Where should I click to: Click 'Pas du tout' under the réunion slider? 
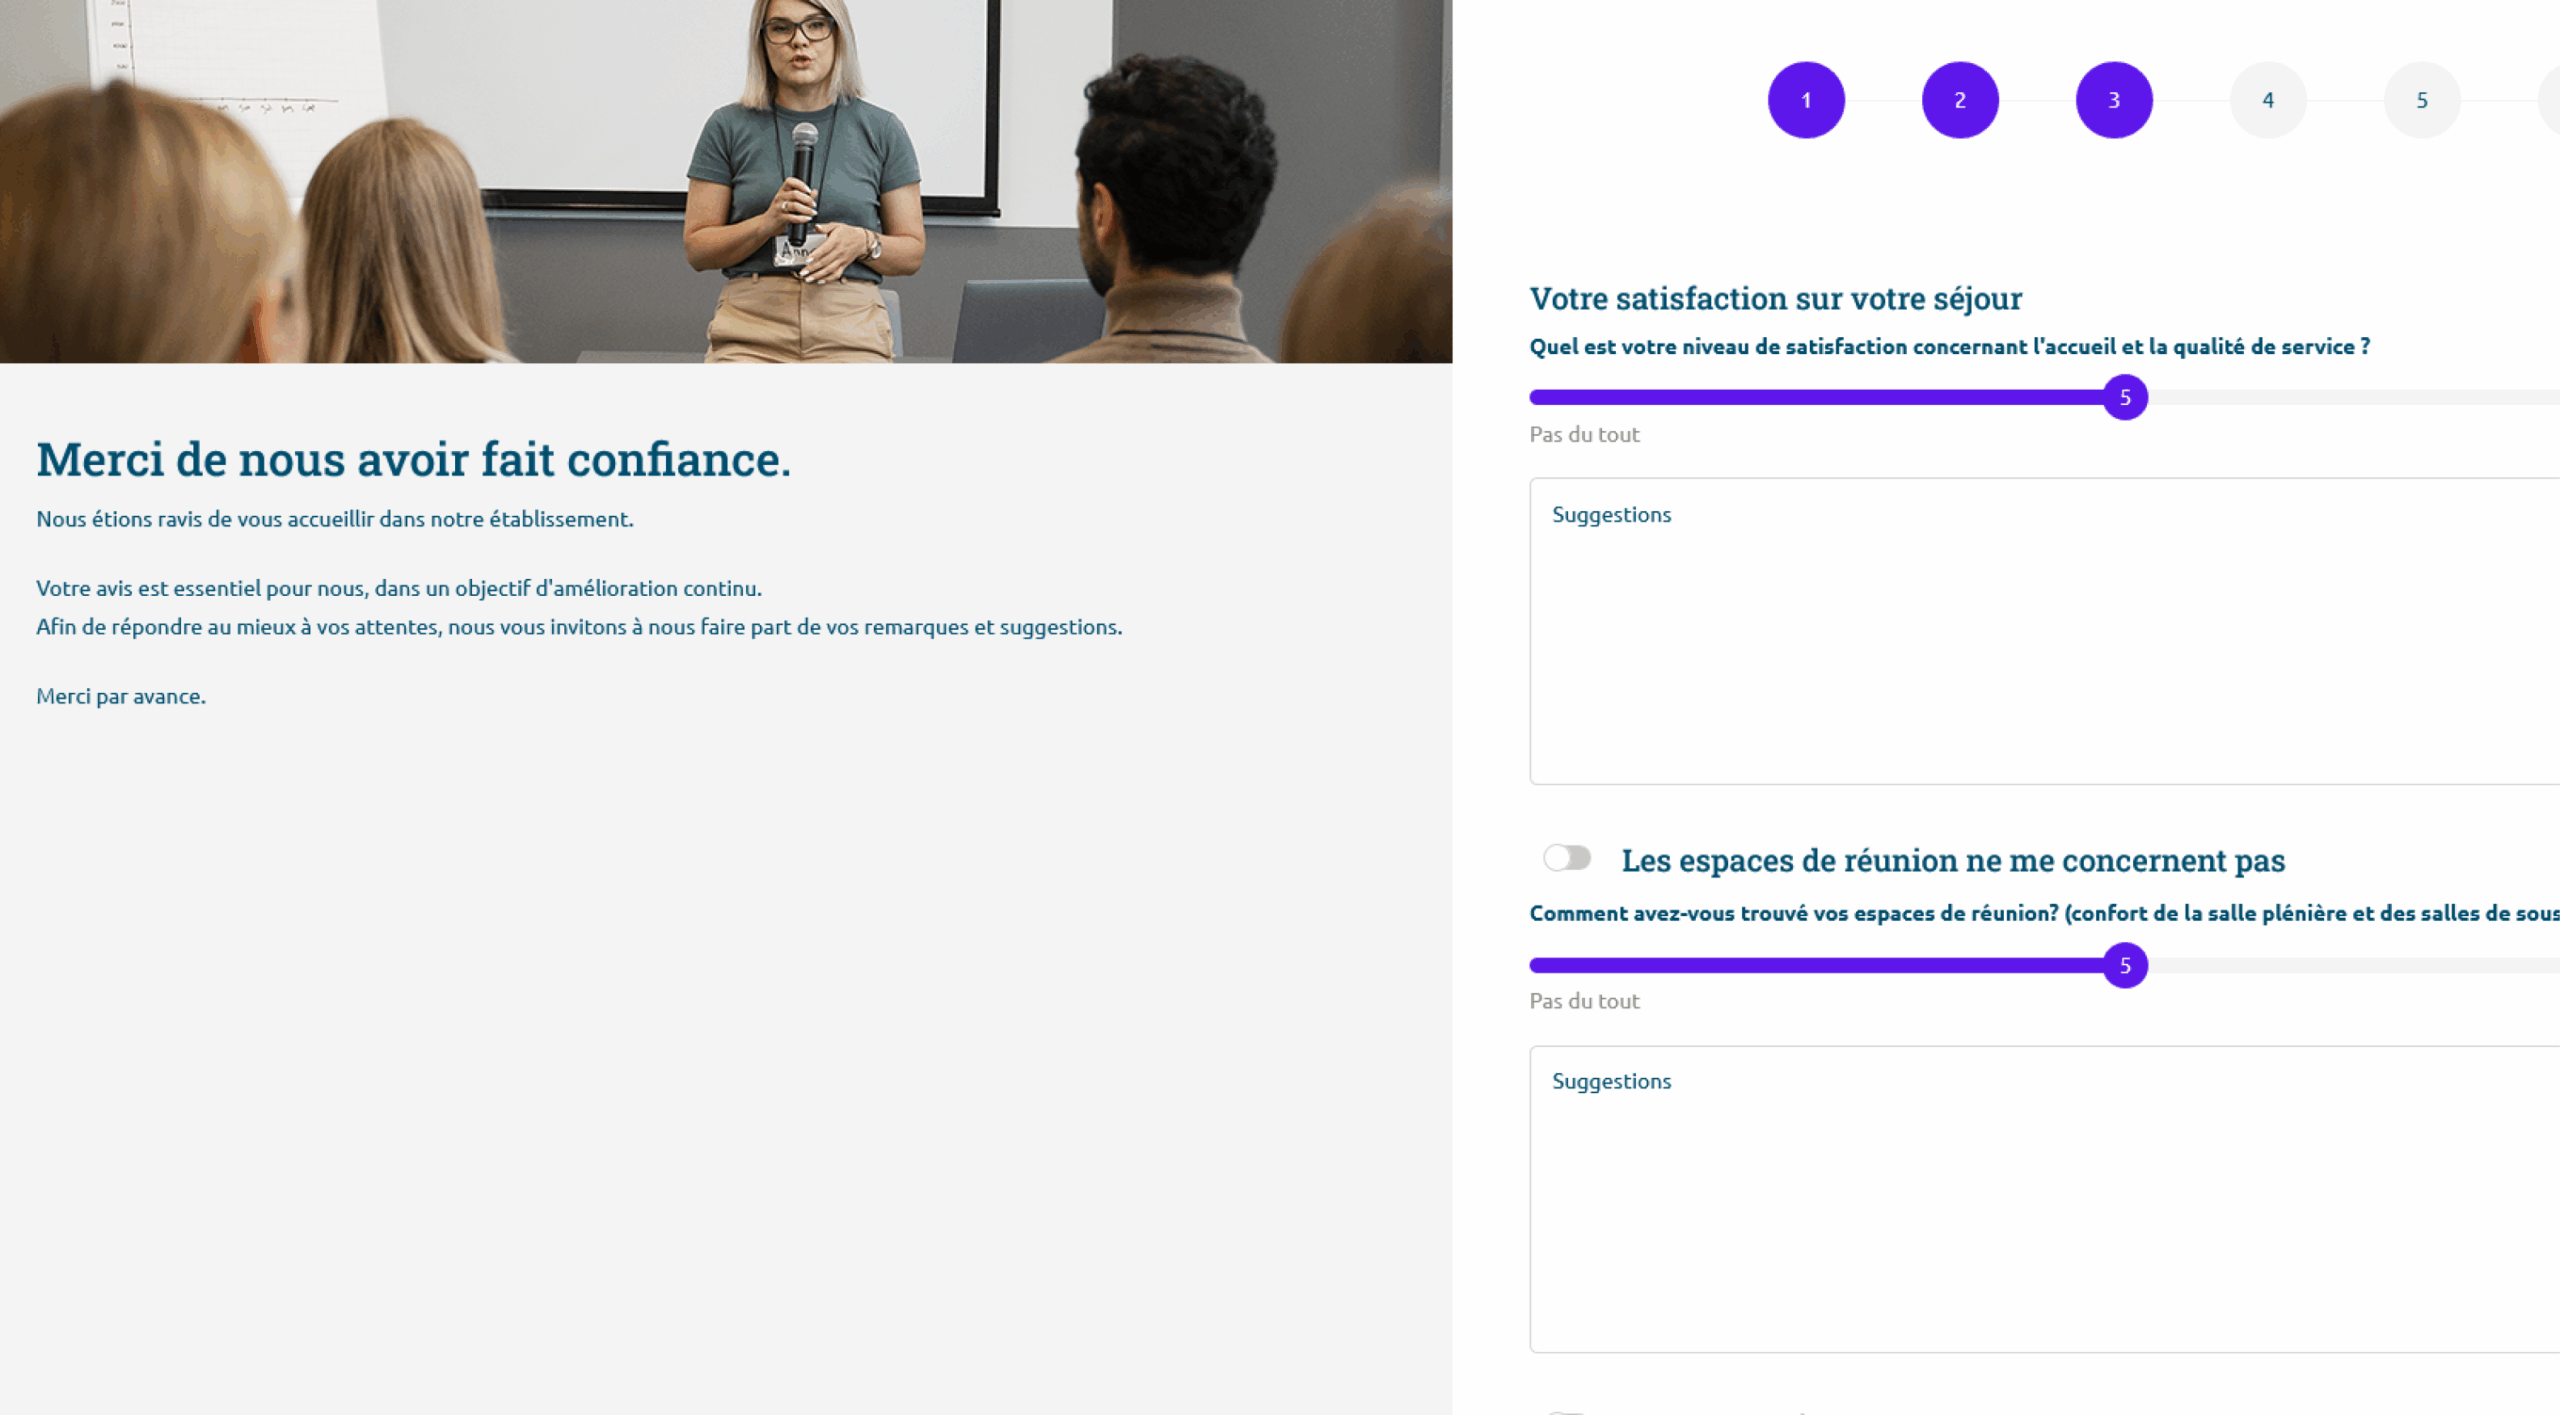point(1584,1001)
